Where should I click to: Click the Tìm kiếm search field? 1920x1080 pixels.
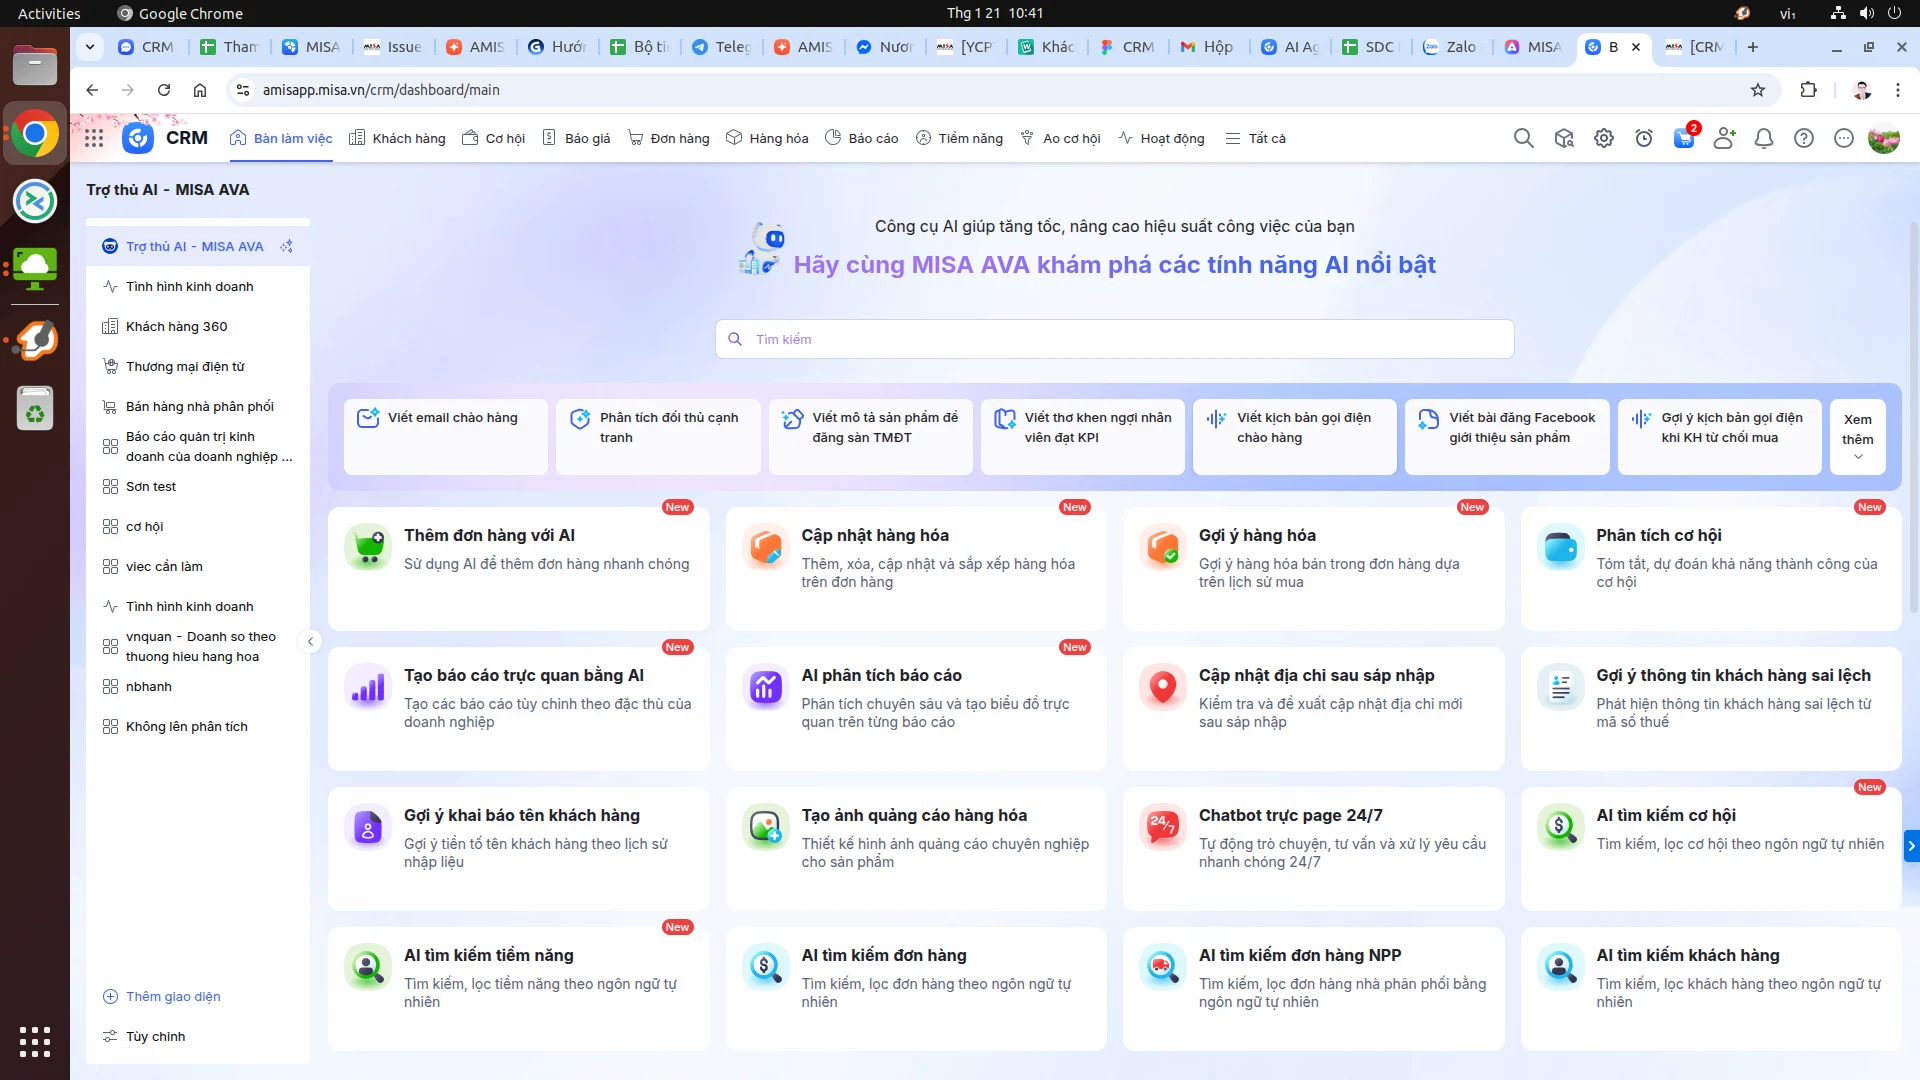tap(1114, 339)
